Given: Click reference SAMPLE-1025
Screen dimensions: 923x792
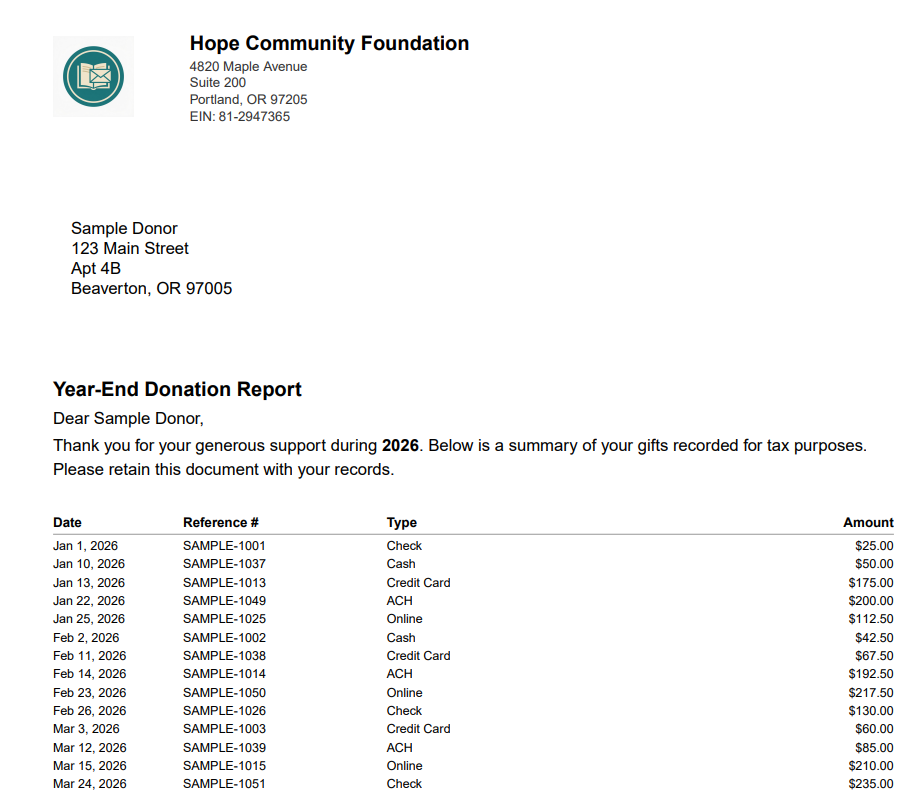Looking at the screenshot, I should 224,619.
